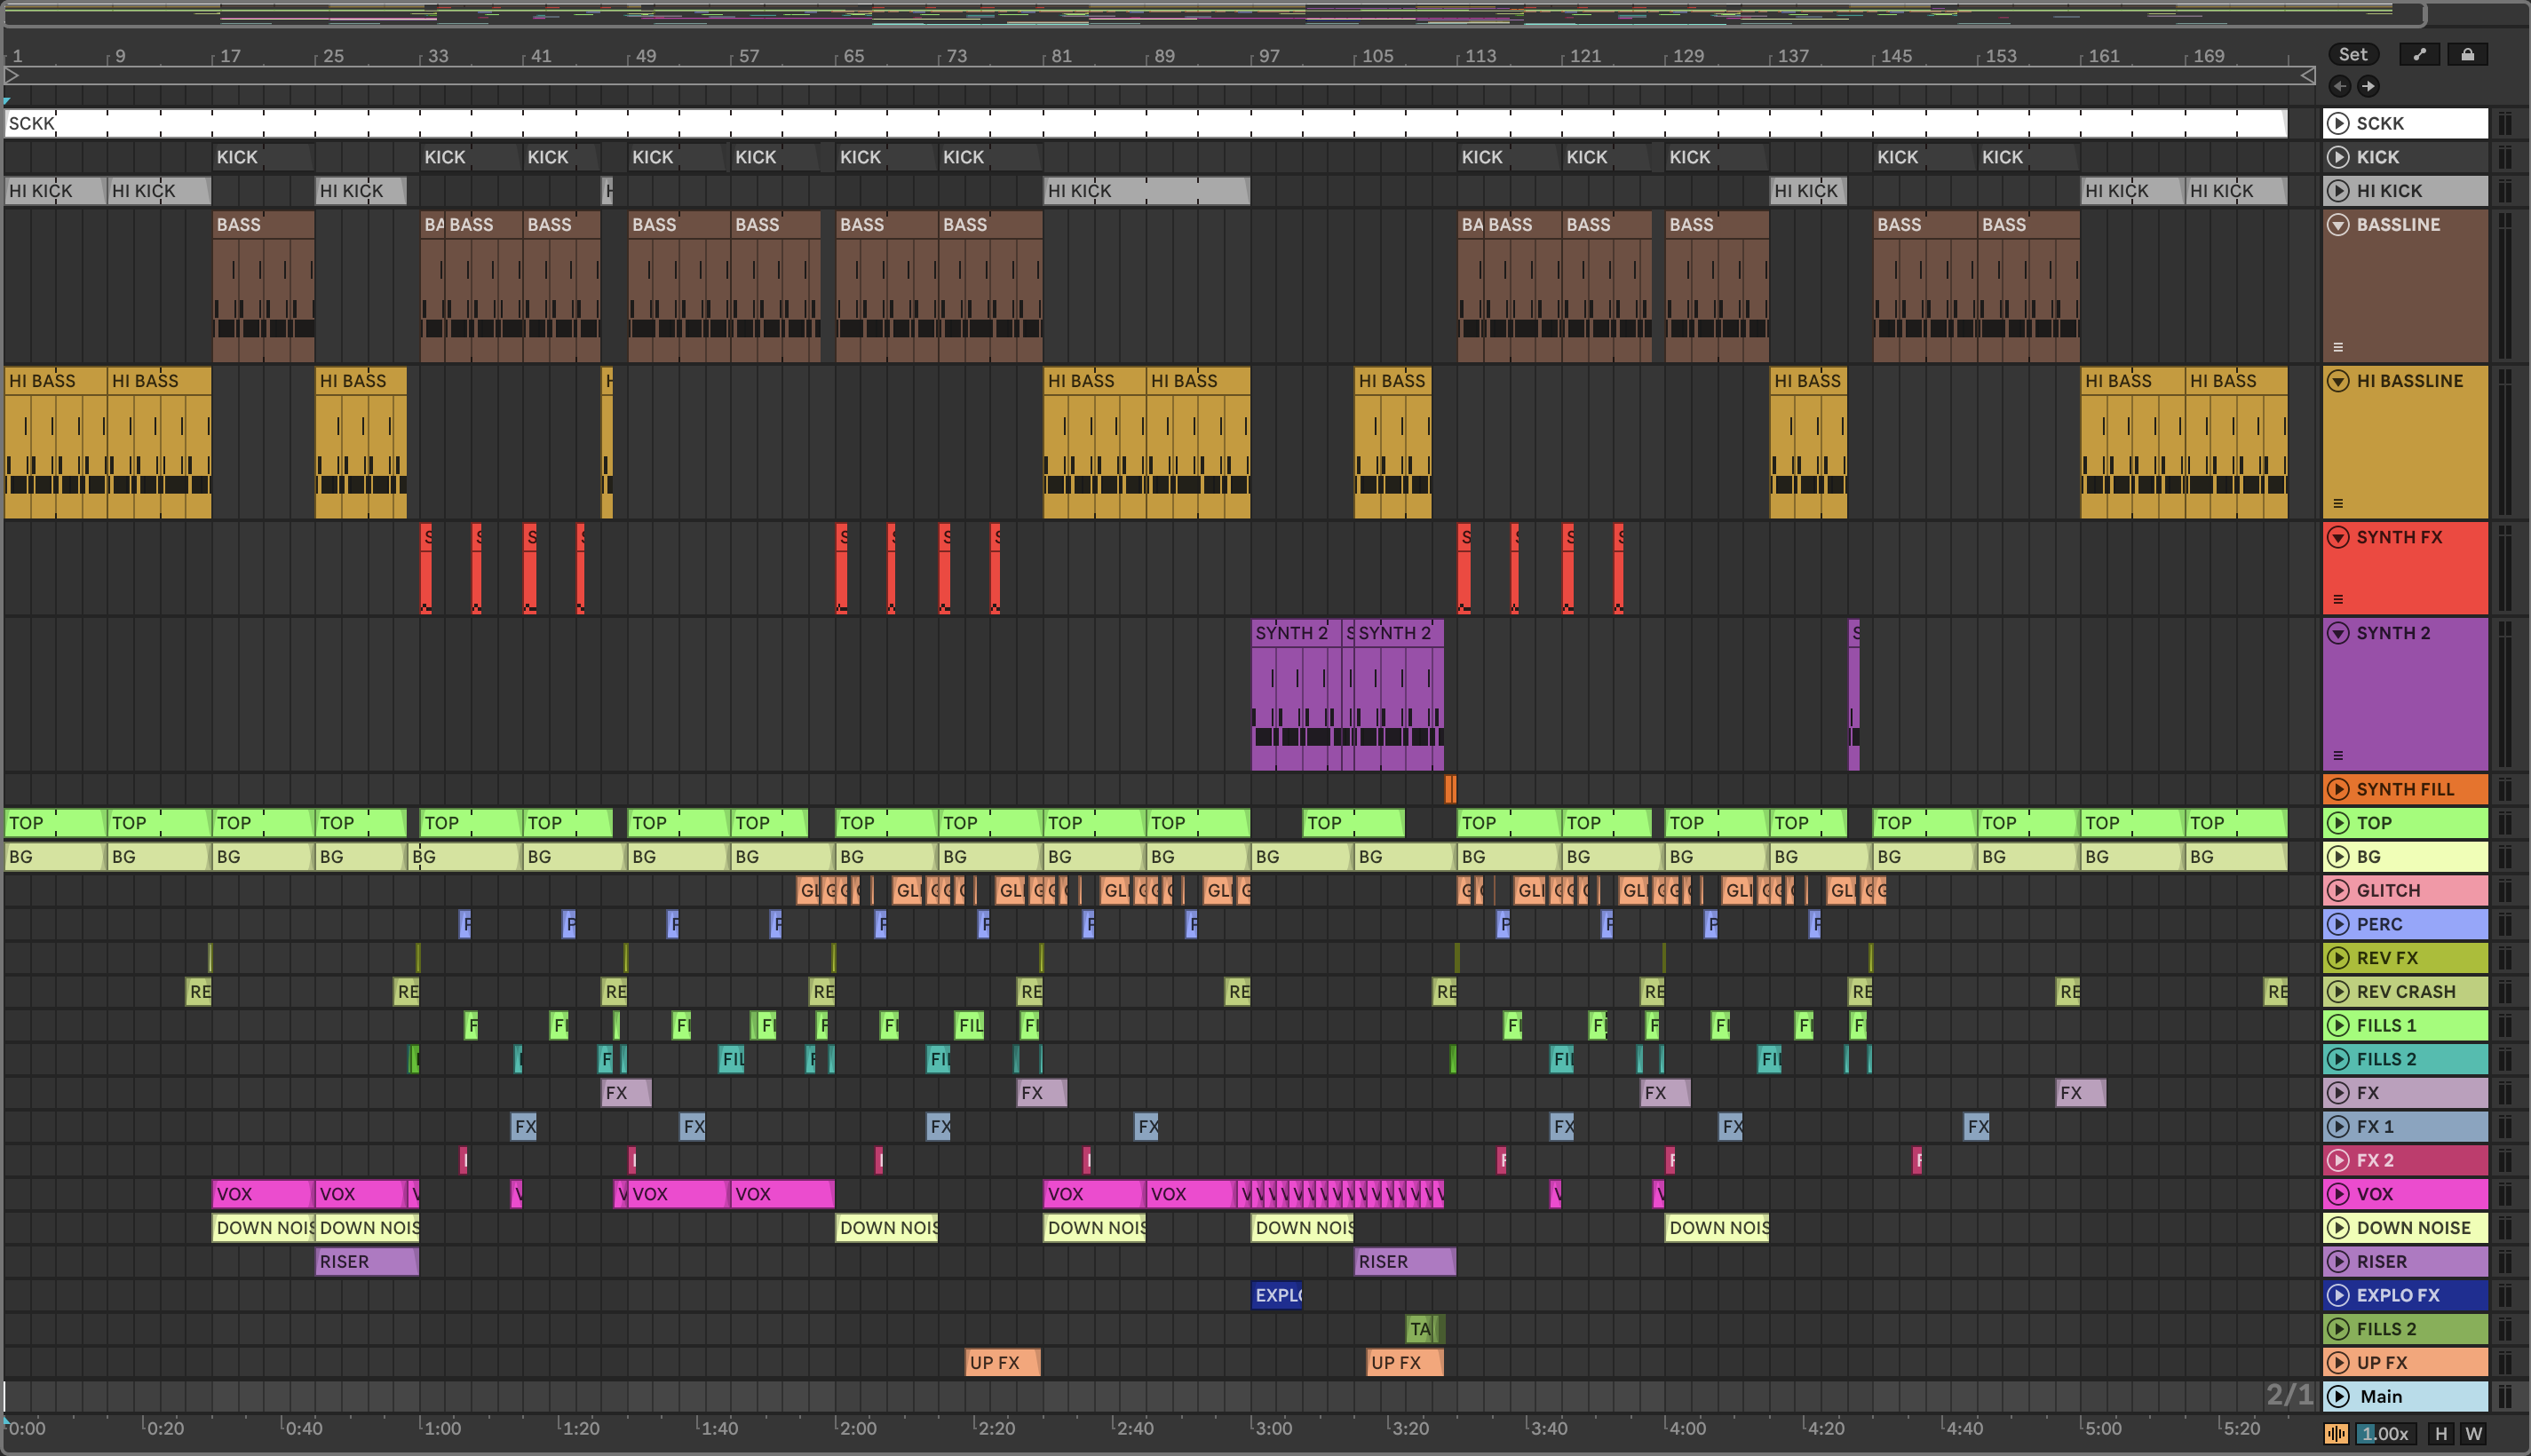This screenshot has height=1456, width=2531.
Task: Click the automation mode icon next to Set
Action: click(x=2419, y=54)
